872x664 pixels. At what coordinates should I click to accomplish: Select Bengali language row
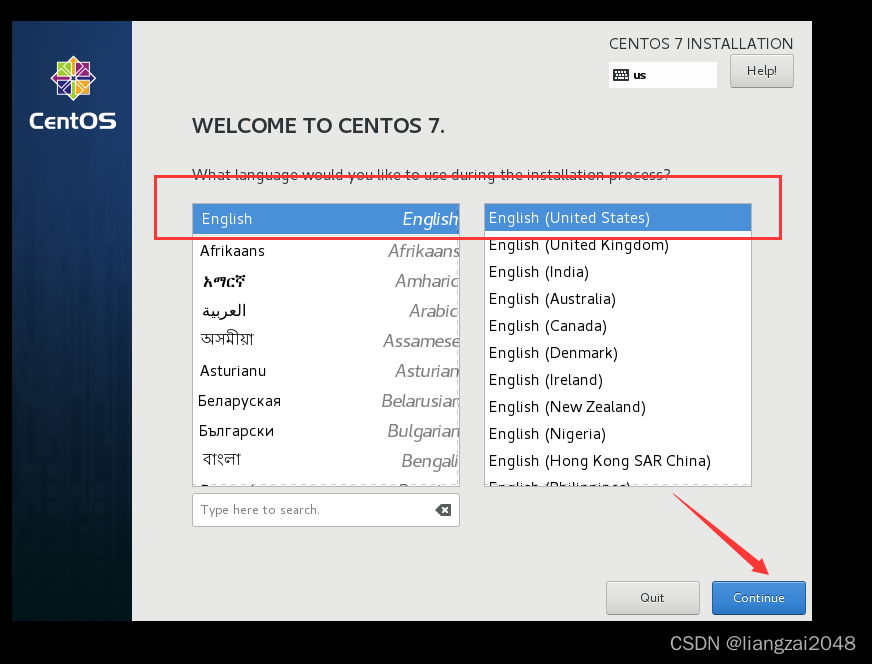tap(326, 460)
